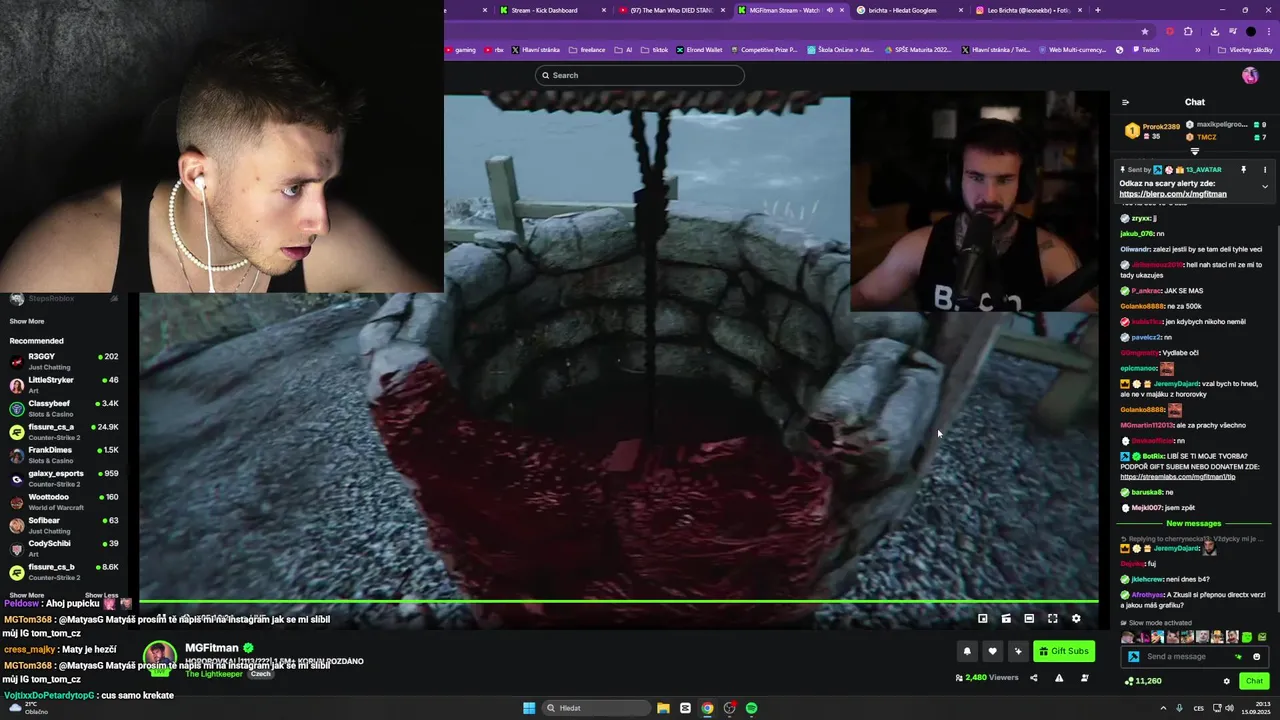Open File Explorer from the taskbar
The image size is (1280, 720).
pyautogui.click(x=663, y=708)
